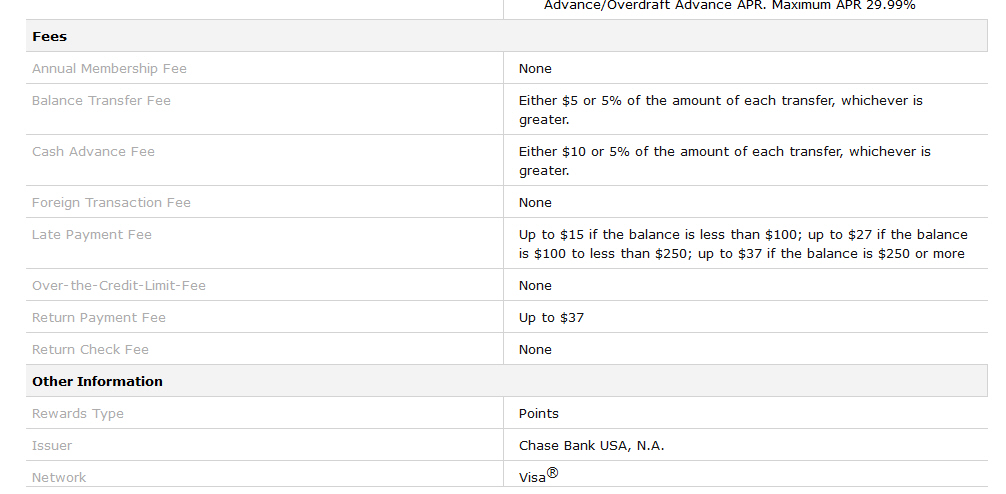1006x494 pixels.
Task: Select the Annual Membership Fee label
Action: [109, 69]
